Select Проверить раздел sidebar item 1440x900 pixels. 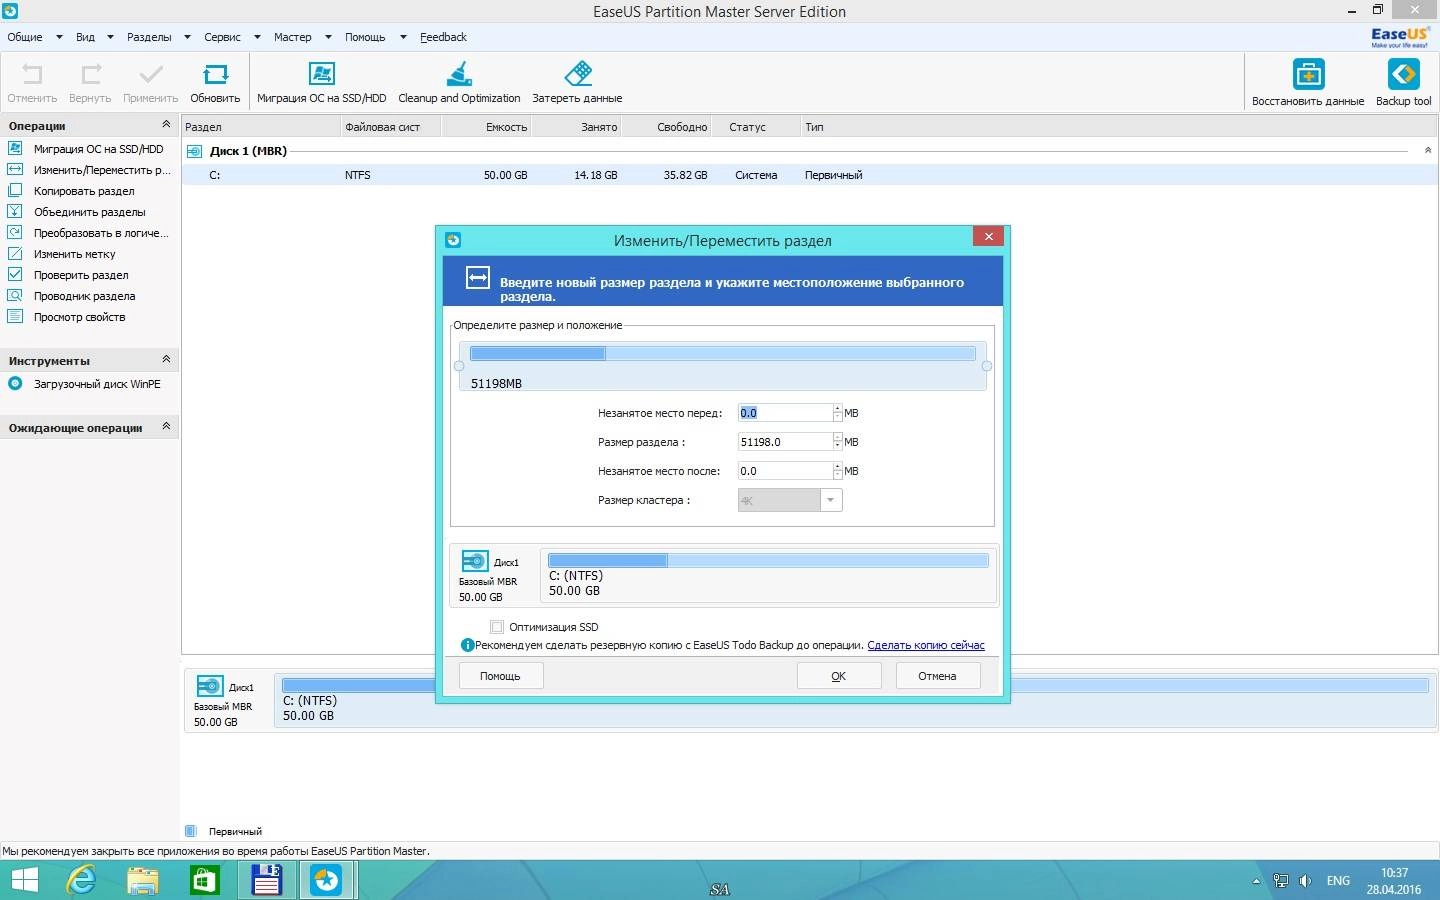coord(81,275)
